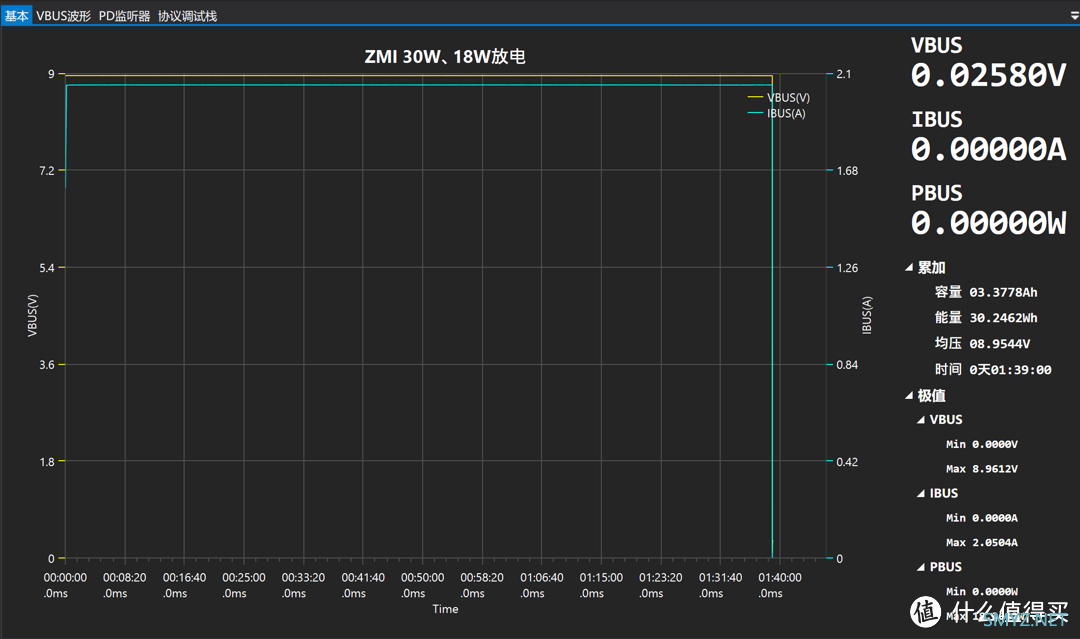1080x639 pixels.
Task: Collapse the VBUS extremes group
Action: (921, 420)
